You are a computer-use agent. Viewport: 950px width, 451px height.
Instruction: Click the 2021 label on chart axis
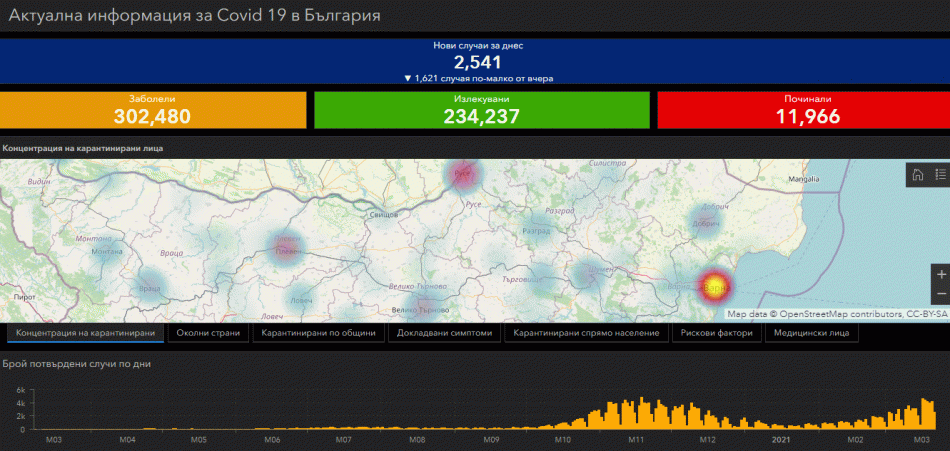pyautogui.click(x=780, y=439)
